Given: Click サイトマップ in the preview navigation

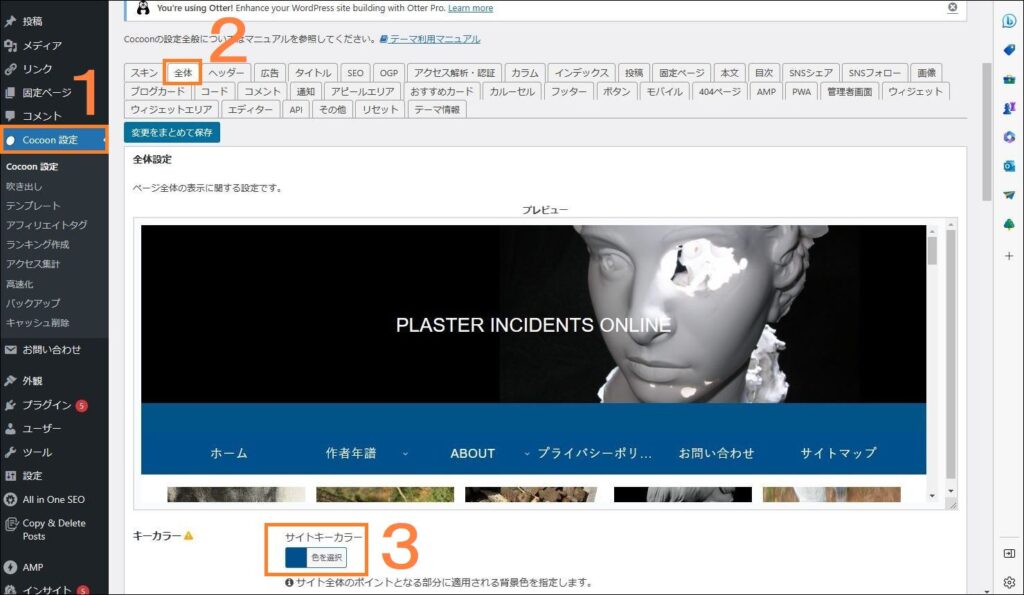Looking at the screenshot, I should click(x=839, y=453).
